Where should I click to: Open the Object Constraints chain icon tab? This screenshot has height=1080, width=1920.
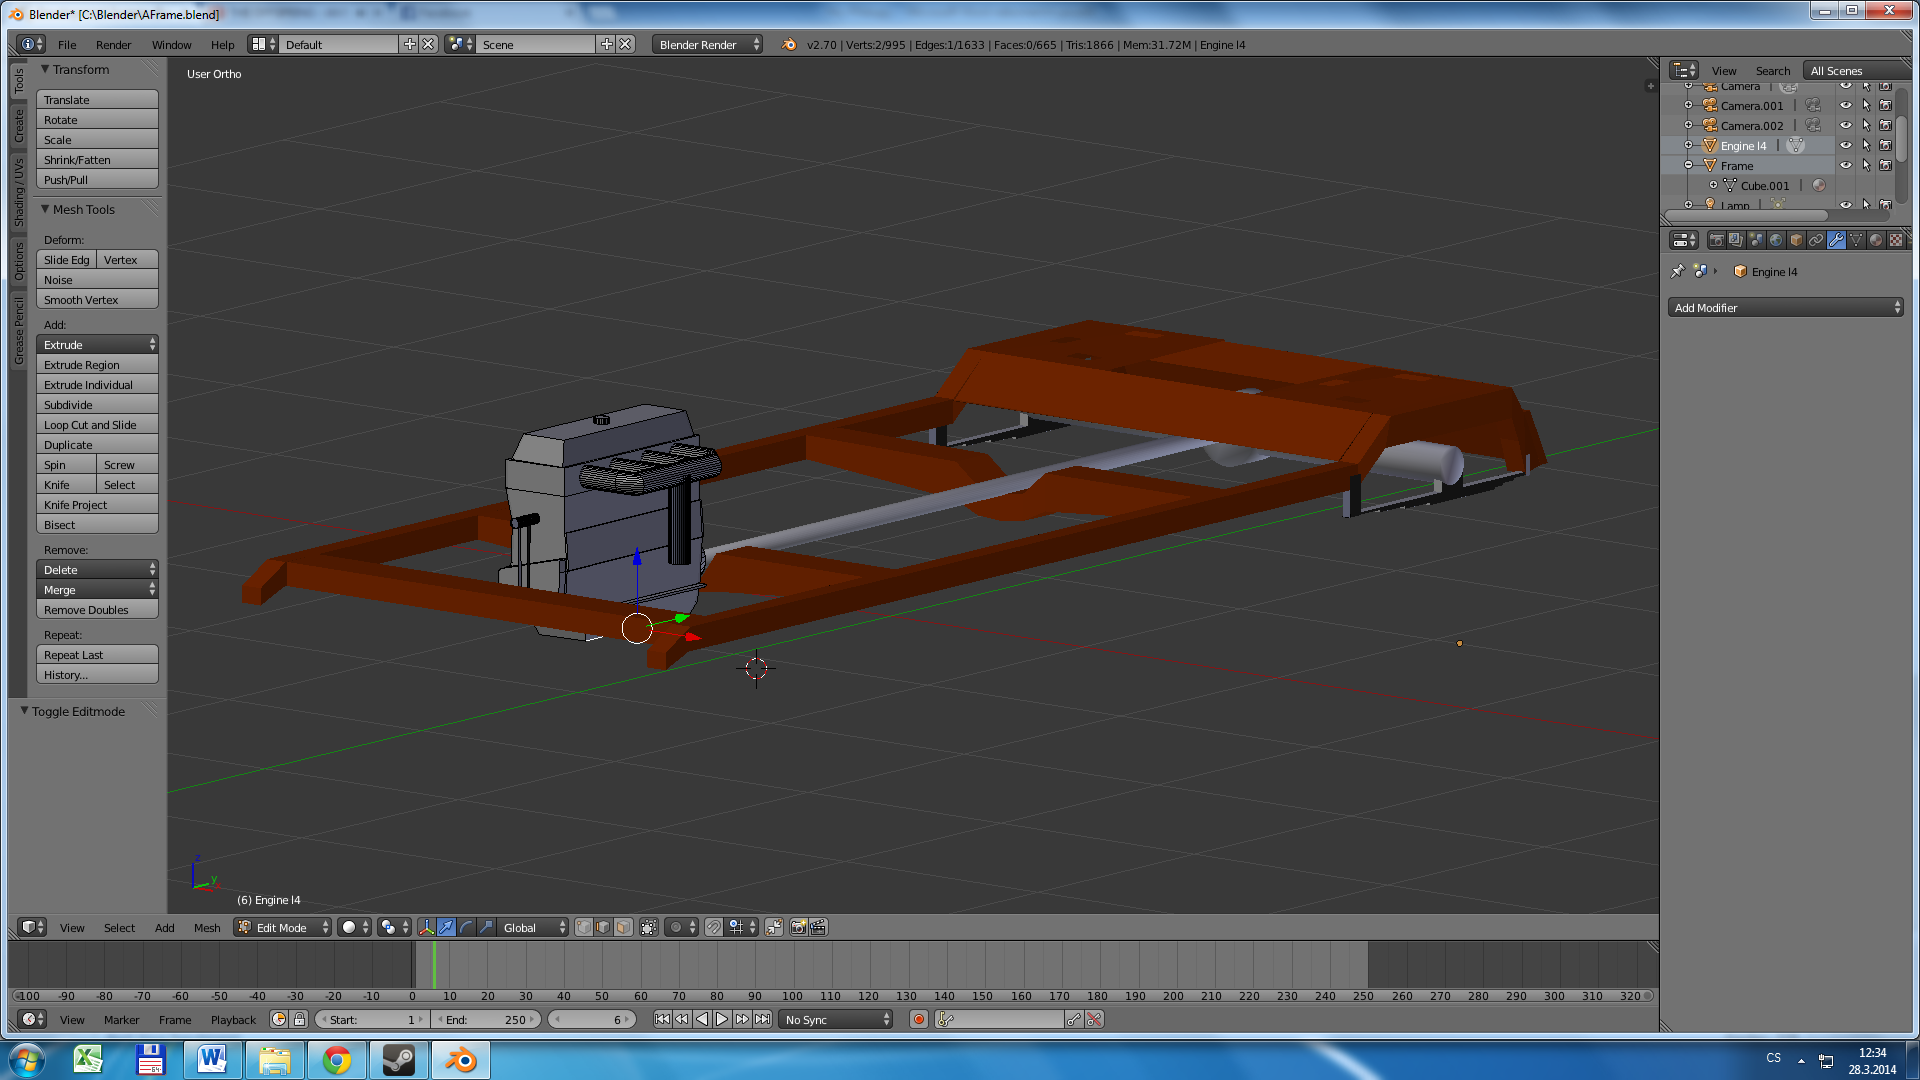pyautogui.click(x=1816, y=240)
